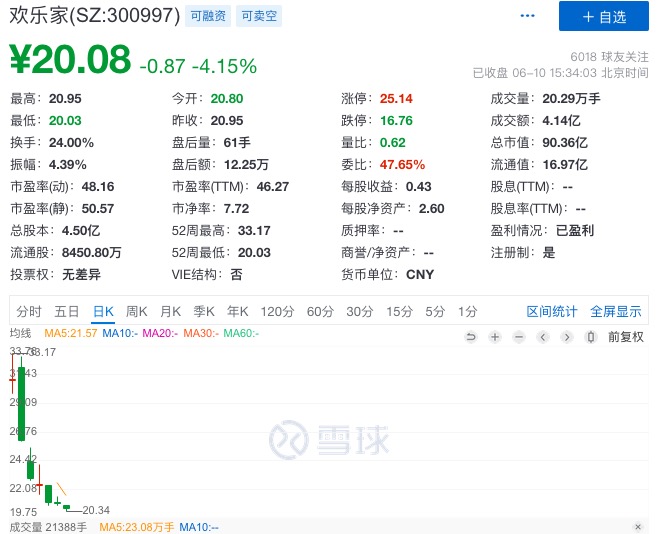662x534 pixels.
Task: Open the 前复权 adjustment dropdown
Action: [626, 337]
